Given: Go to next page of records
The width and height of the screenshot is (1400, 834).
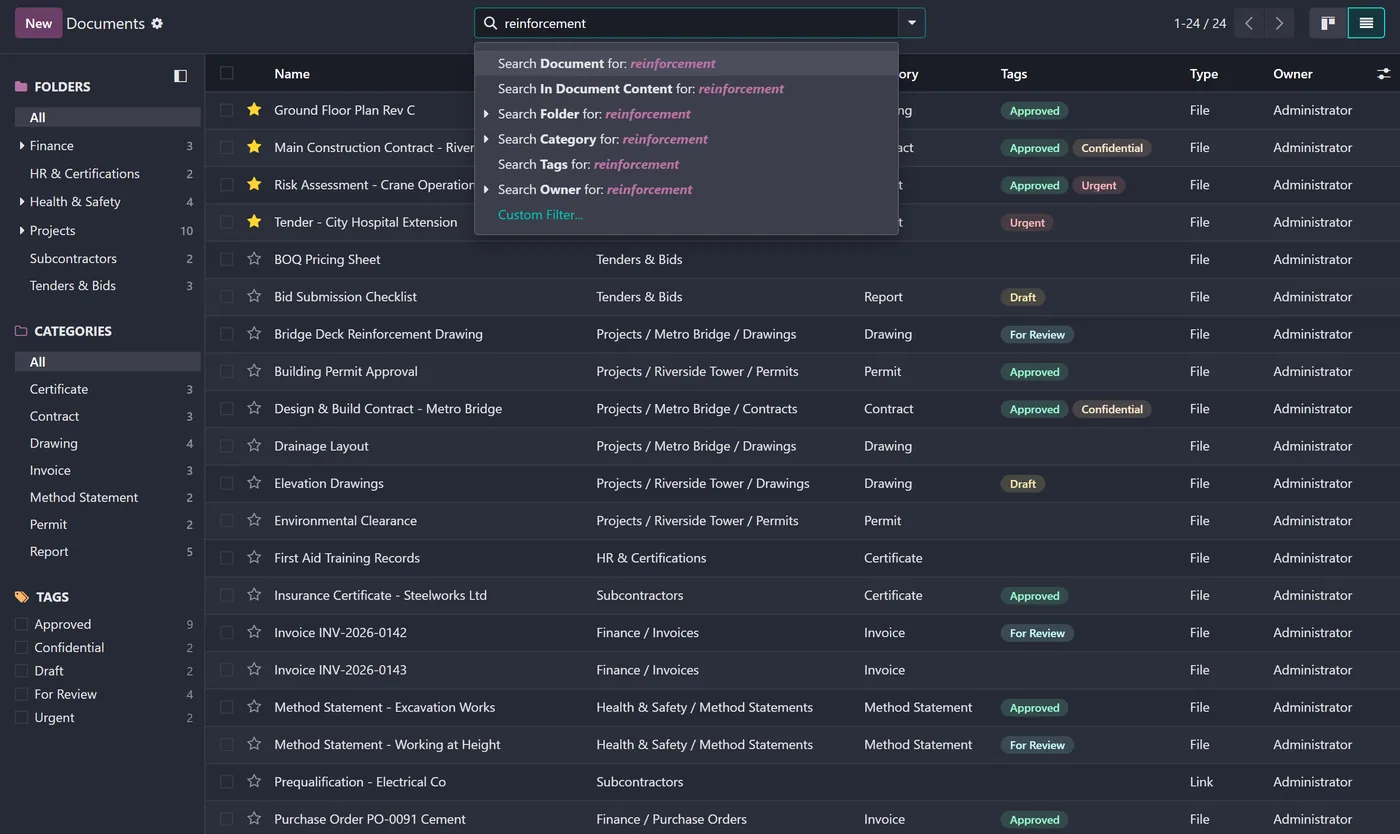Looking at the screenshot, I should pyautogui.click(x=1279, y=23).
